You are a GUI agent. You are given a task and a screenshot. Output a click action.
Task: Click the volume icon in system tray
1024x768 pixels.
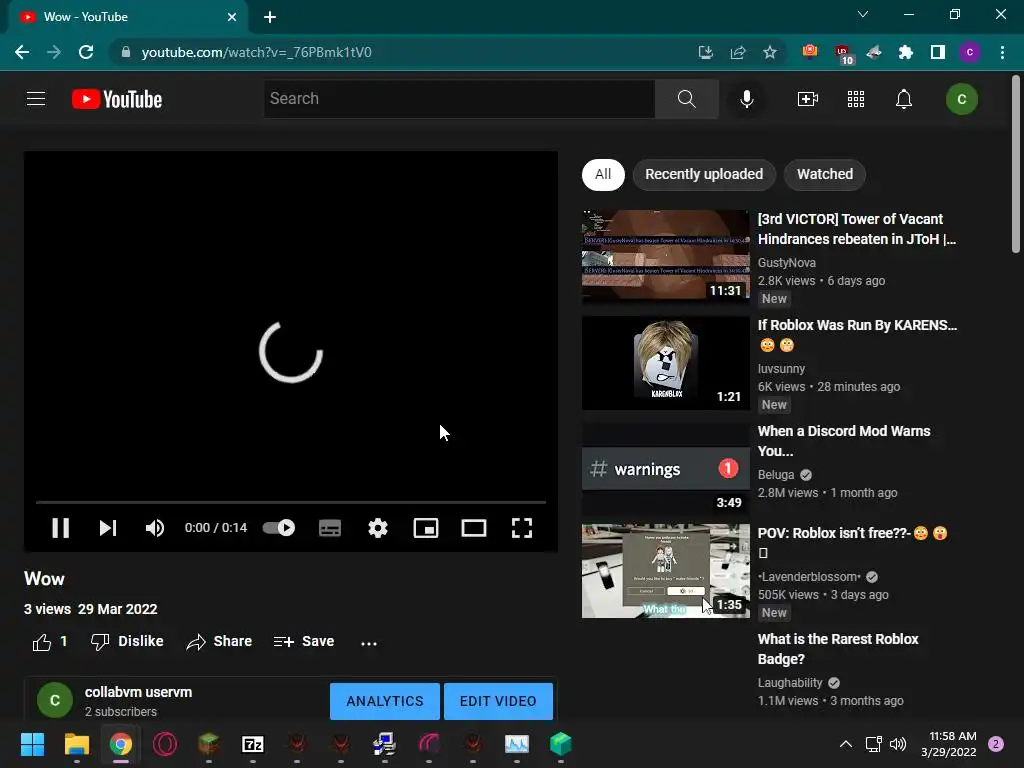(x=898, y=744)
